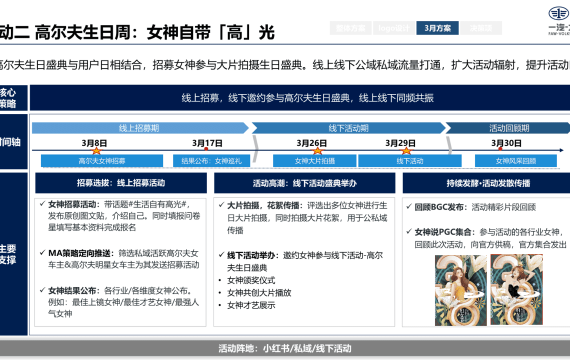This screenshot has height=360, width=570.
Task: Select the logo设计 tab
Action: click(394, 28)
